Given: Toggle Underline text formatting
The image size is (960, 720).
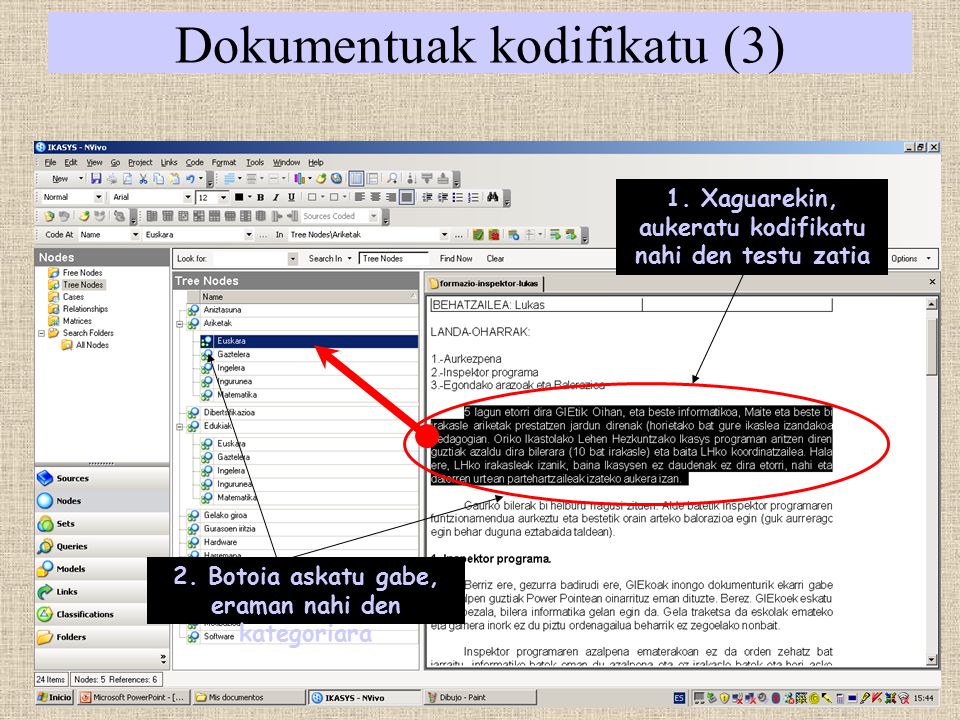Looking at the screenshot, I should [x=291, y=197].
